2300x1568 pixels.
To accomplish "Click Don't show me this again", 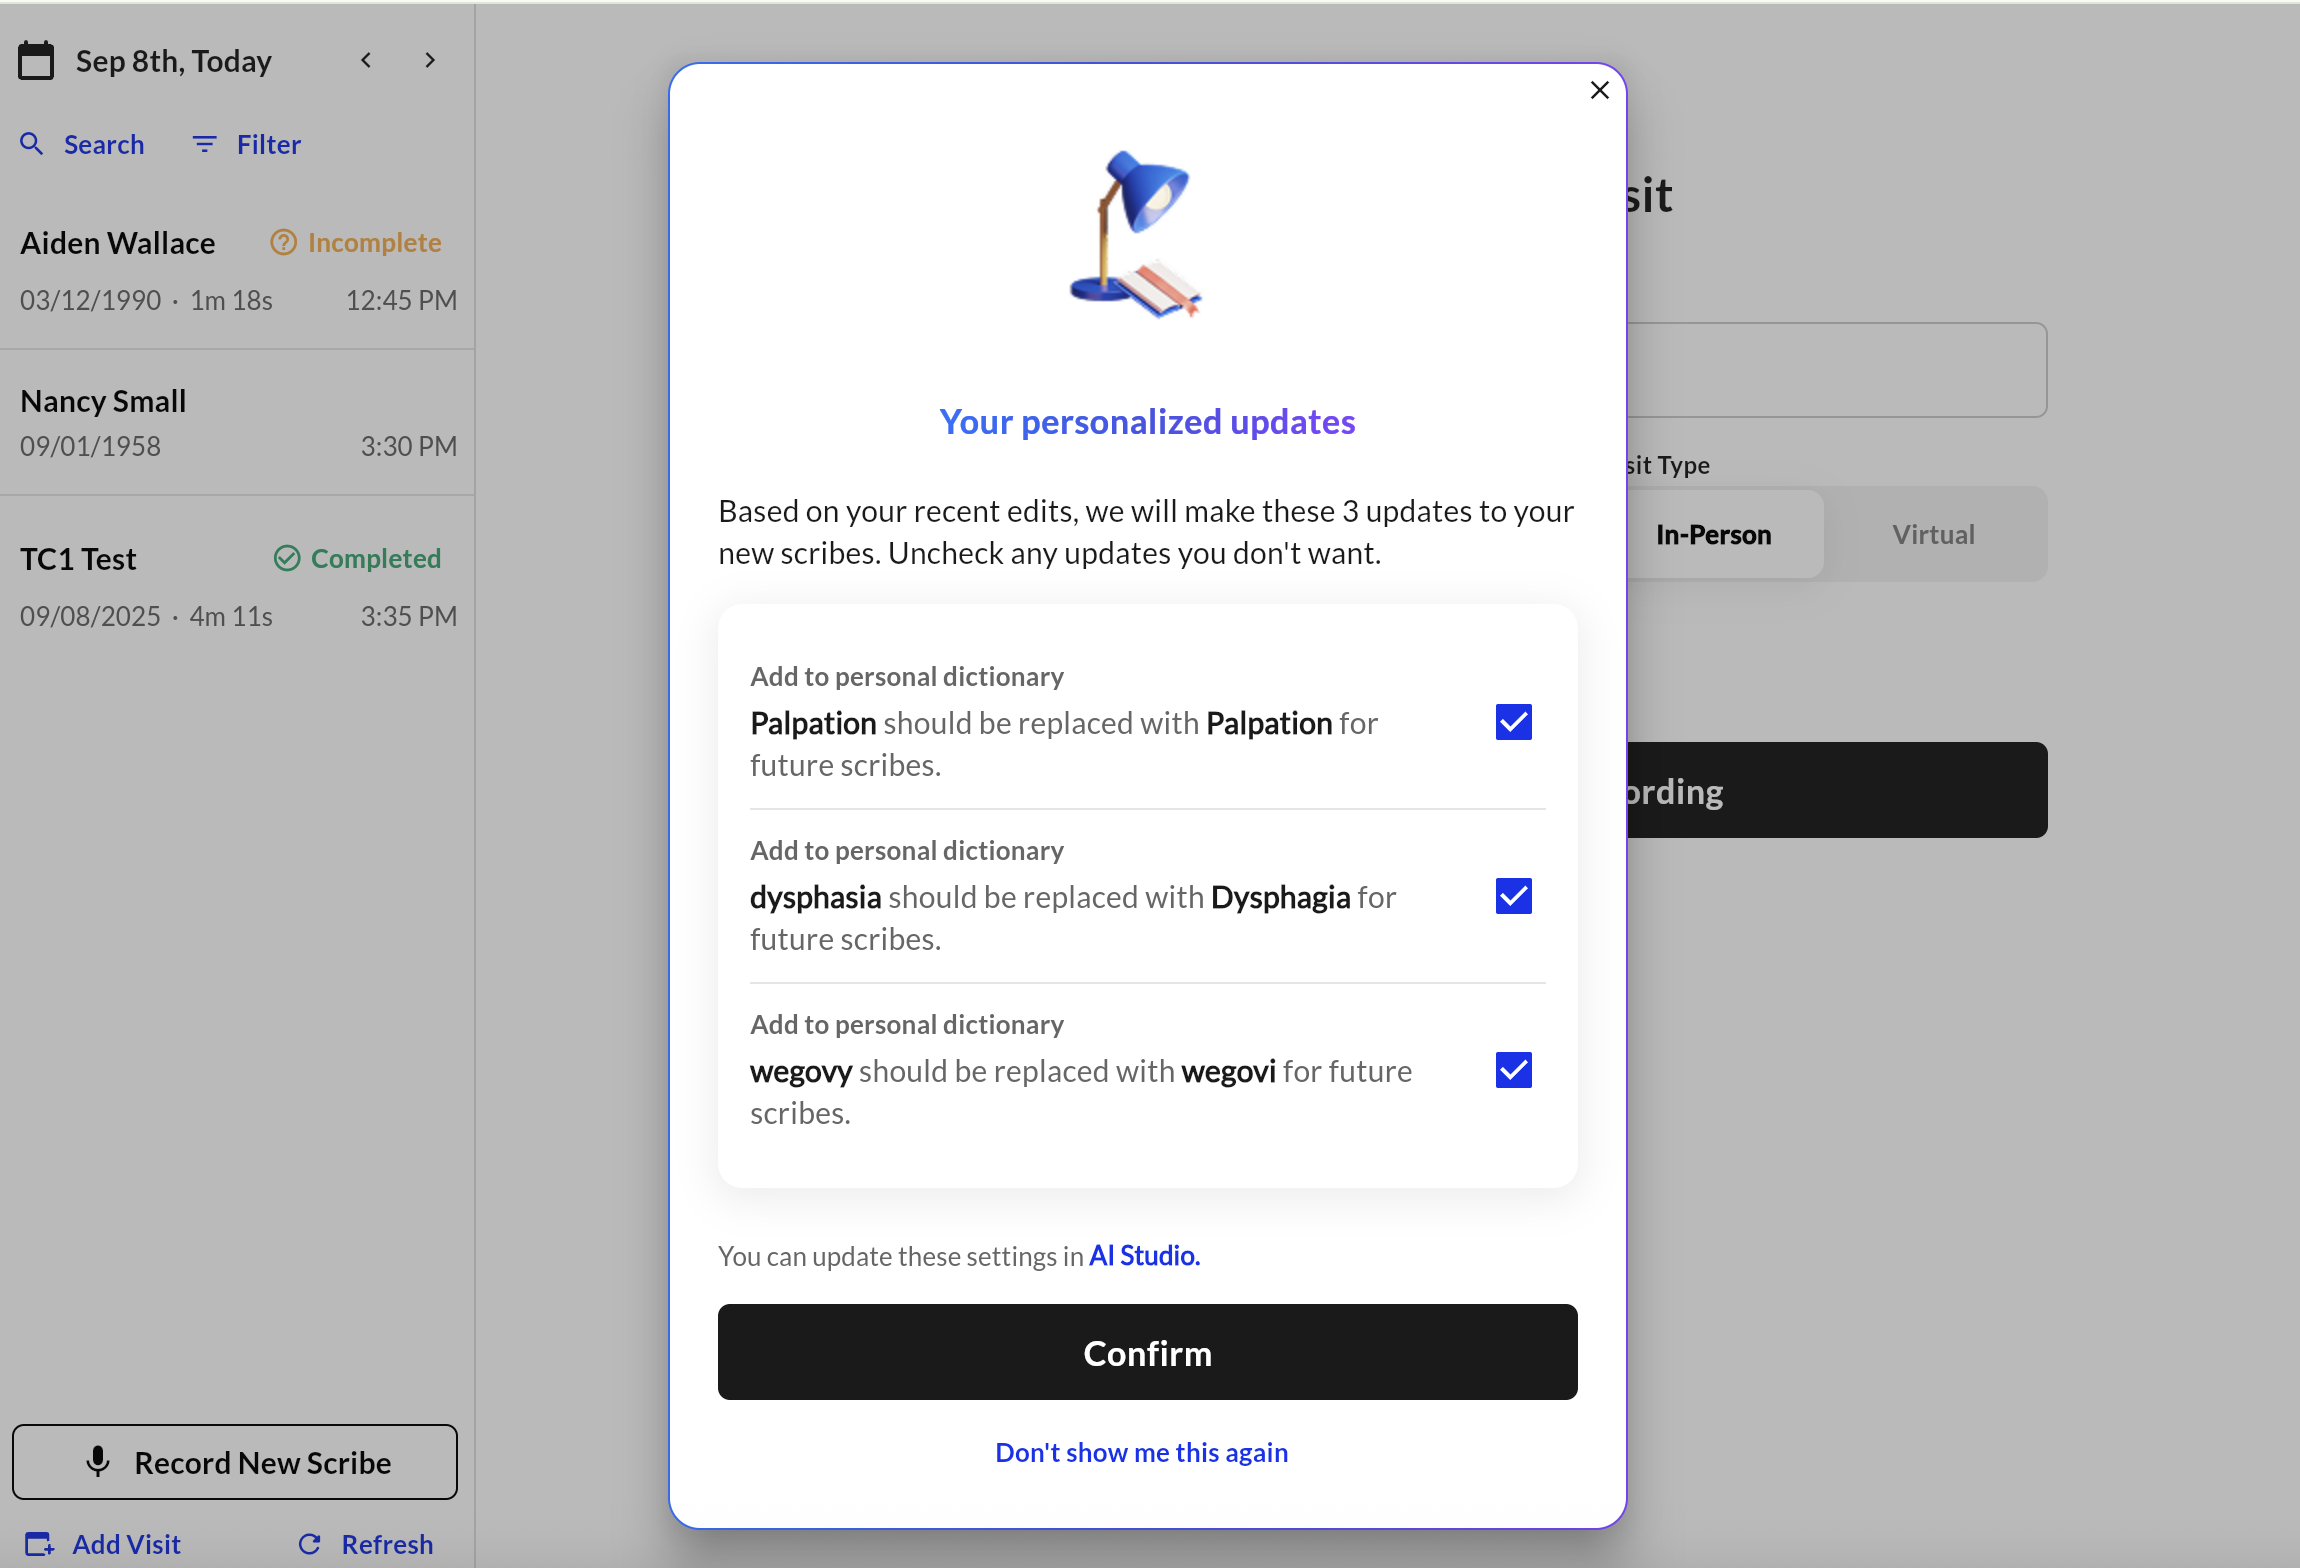I will tap(1141, 1452).
